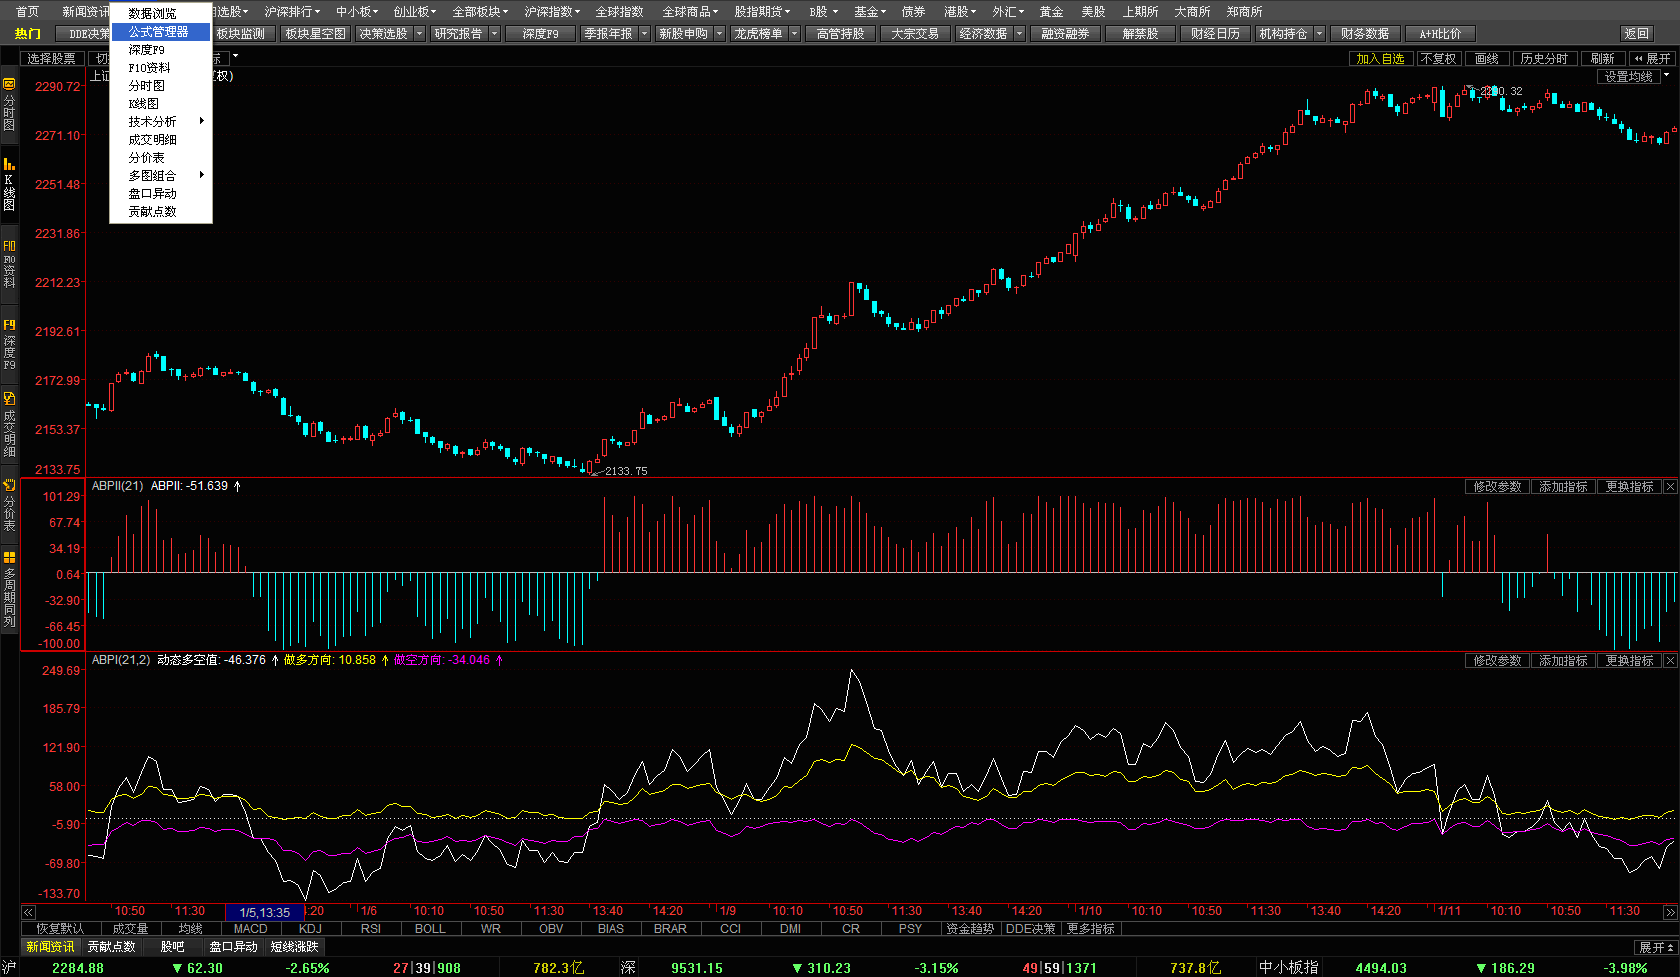Open the 分价表 sidebar icon
Screen dimensions: 1680x977
coord(9,505)
